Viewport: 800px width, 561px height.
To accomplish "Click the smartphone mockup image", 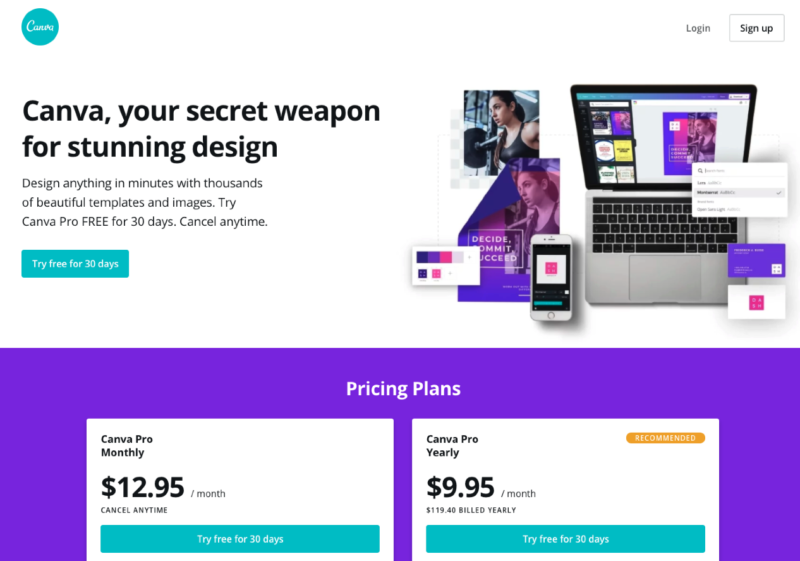I will 551,278.
